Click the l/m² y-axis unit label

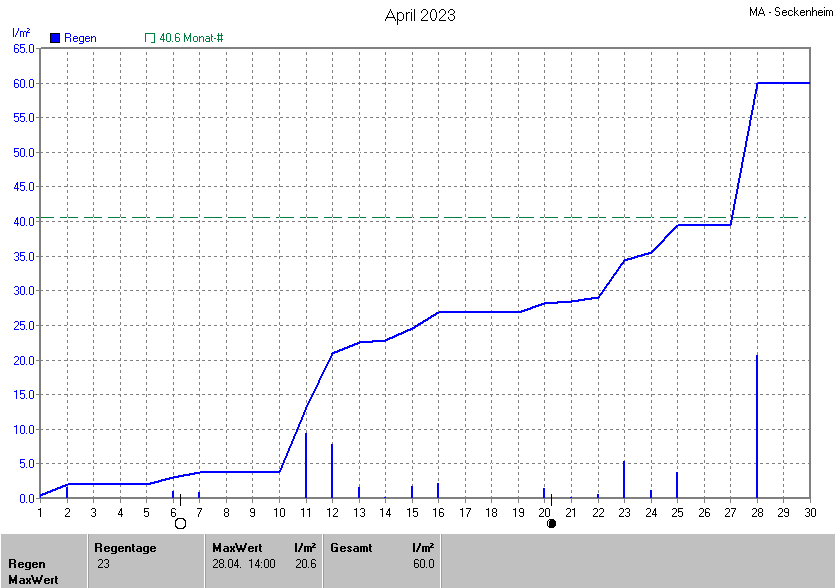20,33
